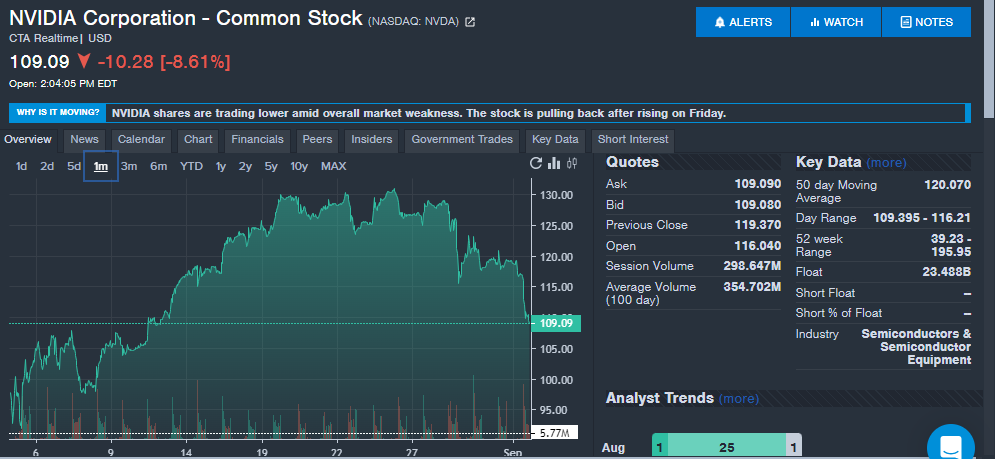Click the chart refresh icon

point(536,164)
